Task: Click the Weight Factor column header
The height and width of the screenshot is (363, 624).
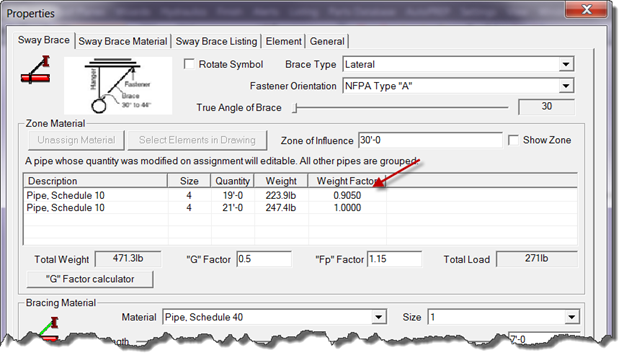Action: pos(347,181)
